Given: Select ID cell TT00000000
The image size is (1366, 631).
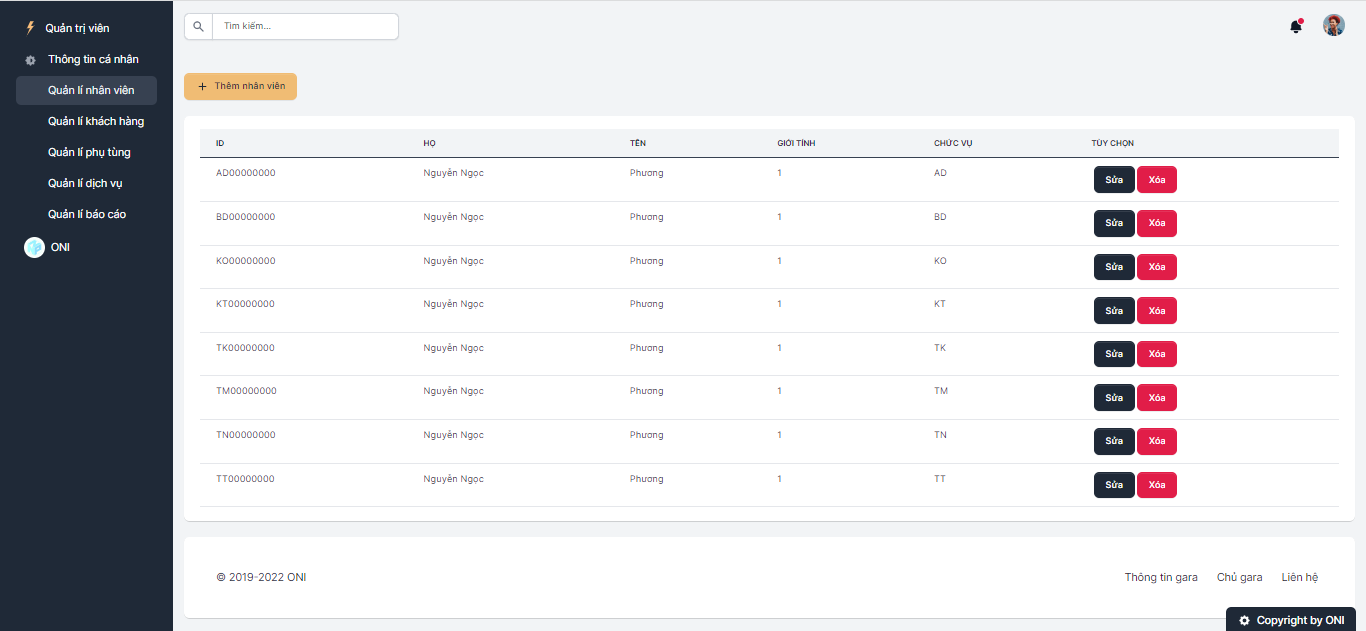Looking at the screenshot, I should [x=245, y=479].
